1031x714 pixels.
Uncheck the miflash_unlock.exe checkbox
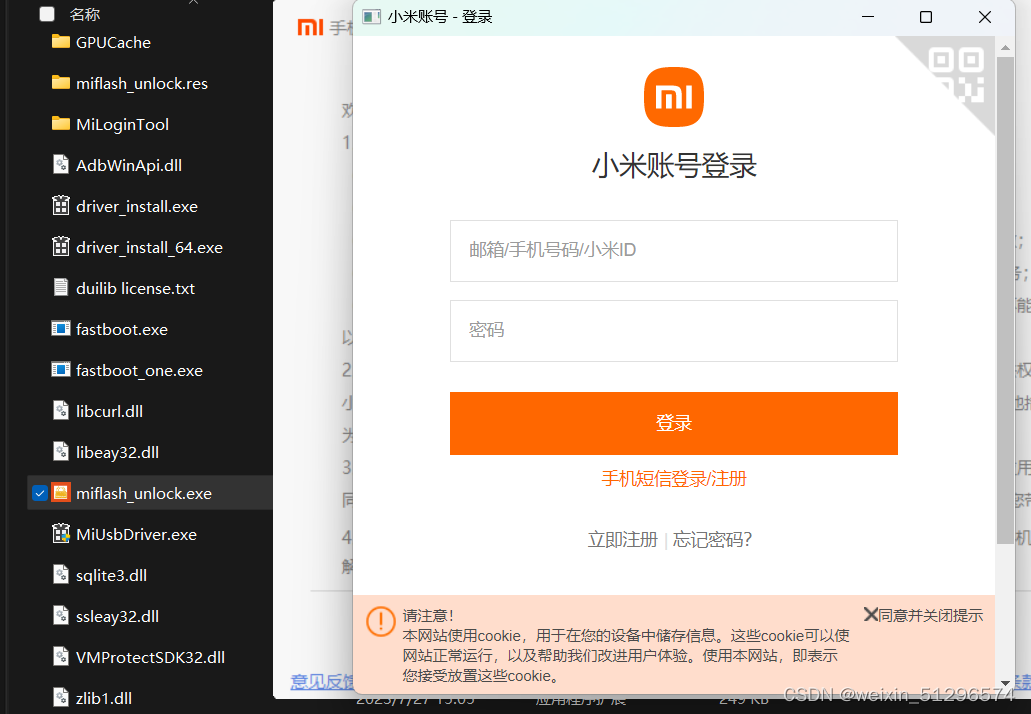coord(39,493)
